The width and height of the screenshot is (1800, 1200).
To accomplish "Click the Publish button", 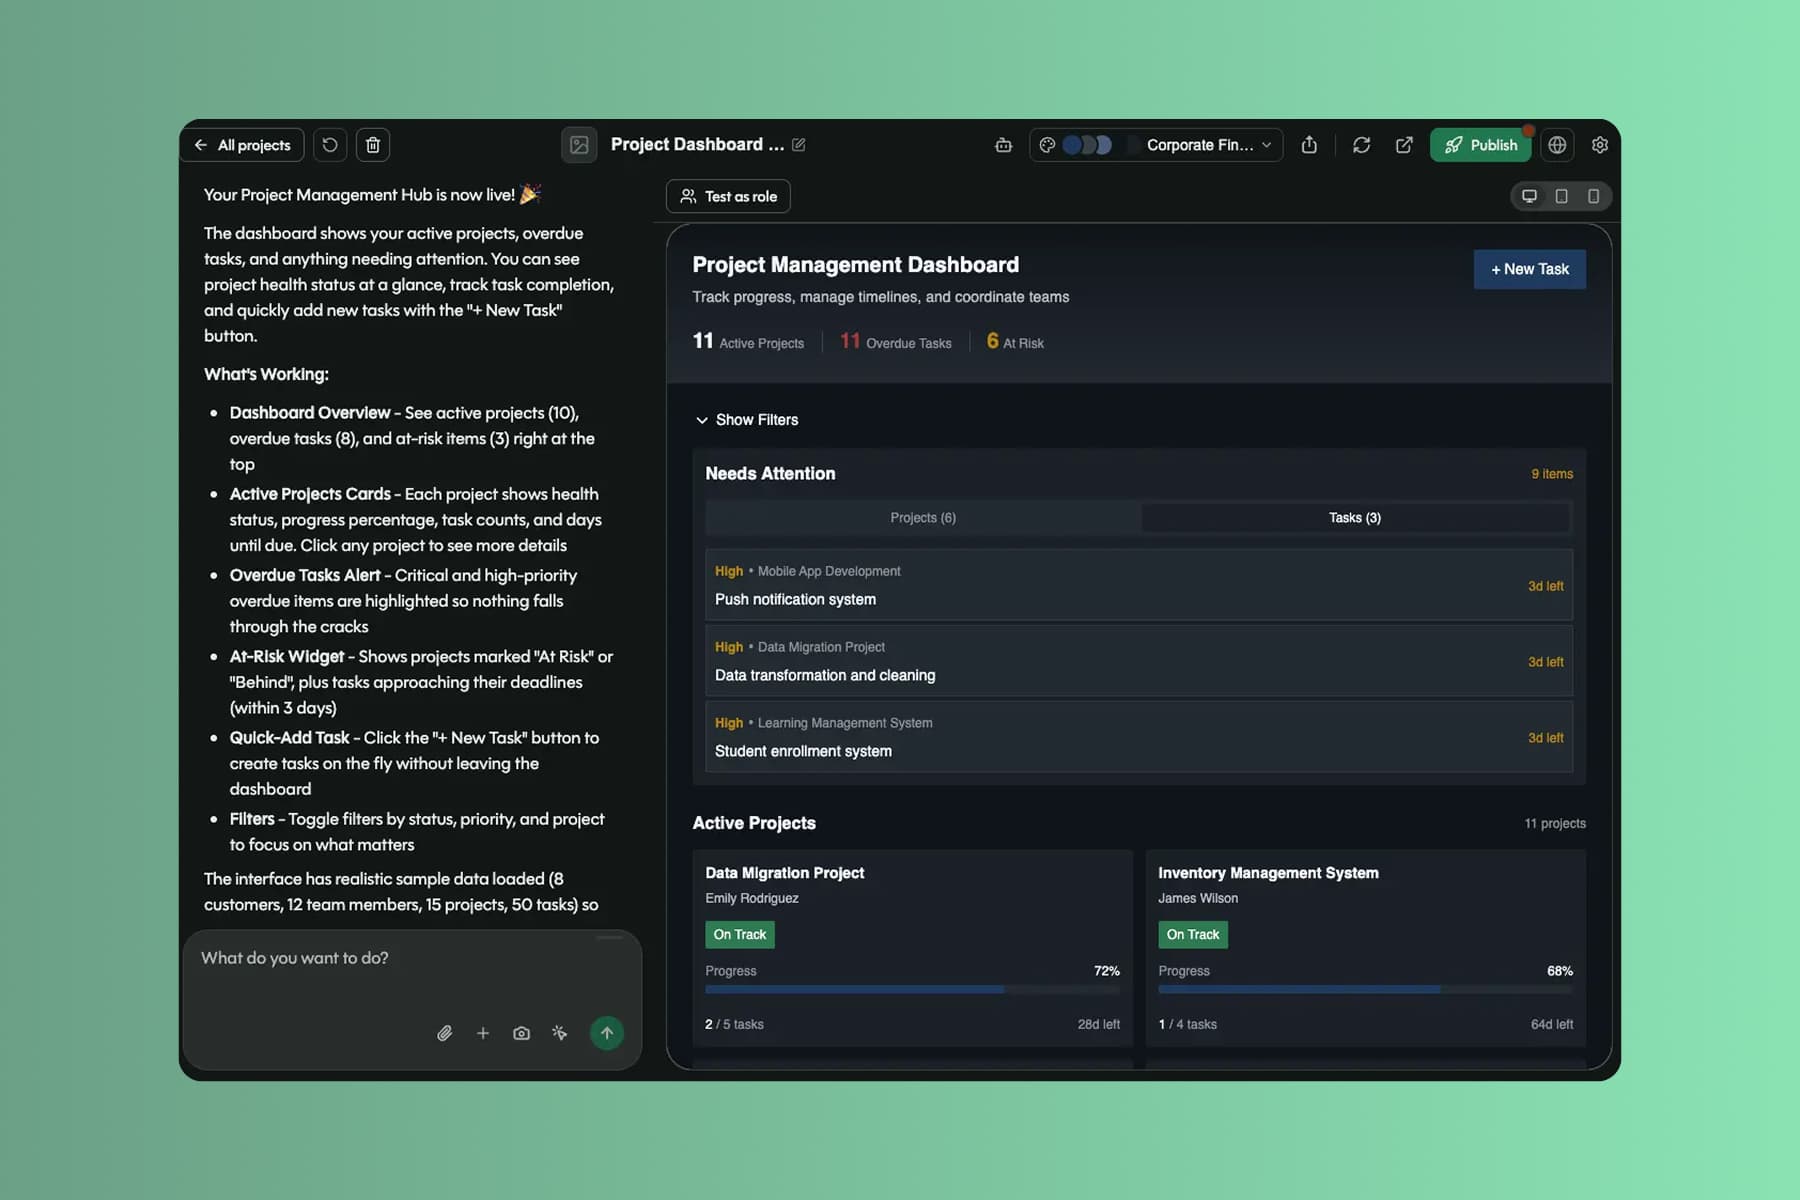I will click(1480, 145).
